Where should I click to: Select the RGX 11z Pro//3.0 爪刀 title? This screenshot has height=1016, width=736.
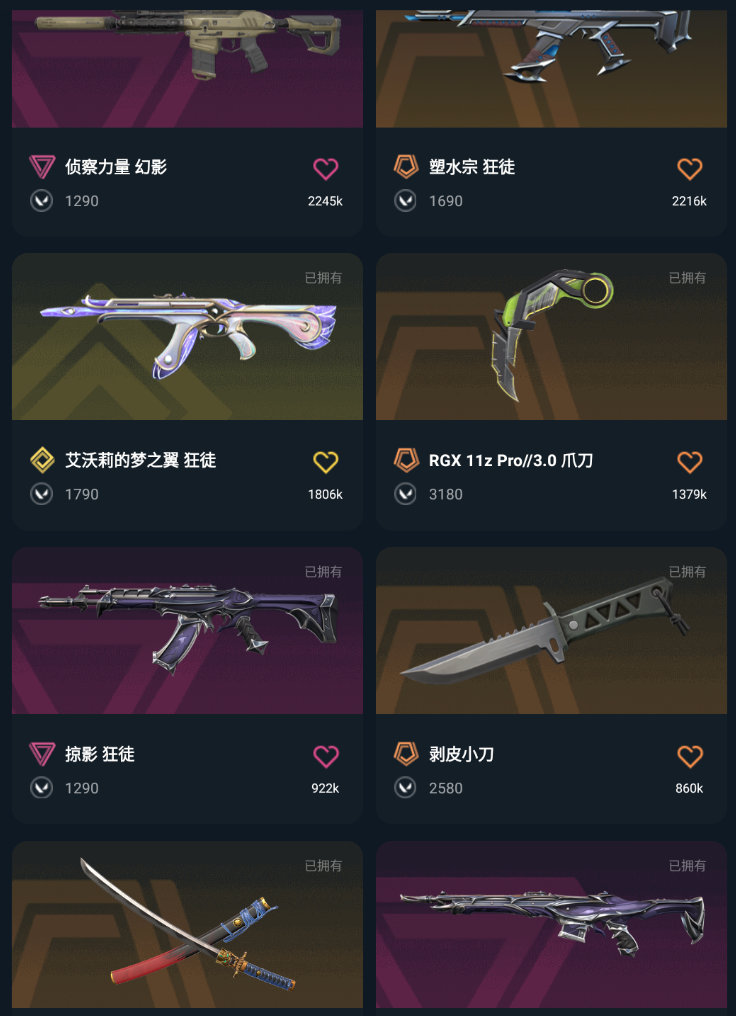coord(511,461)
